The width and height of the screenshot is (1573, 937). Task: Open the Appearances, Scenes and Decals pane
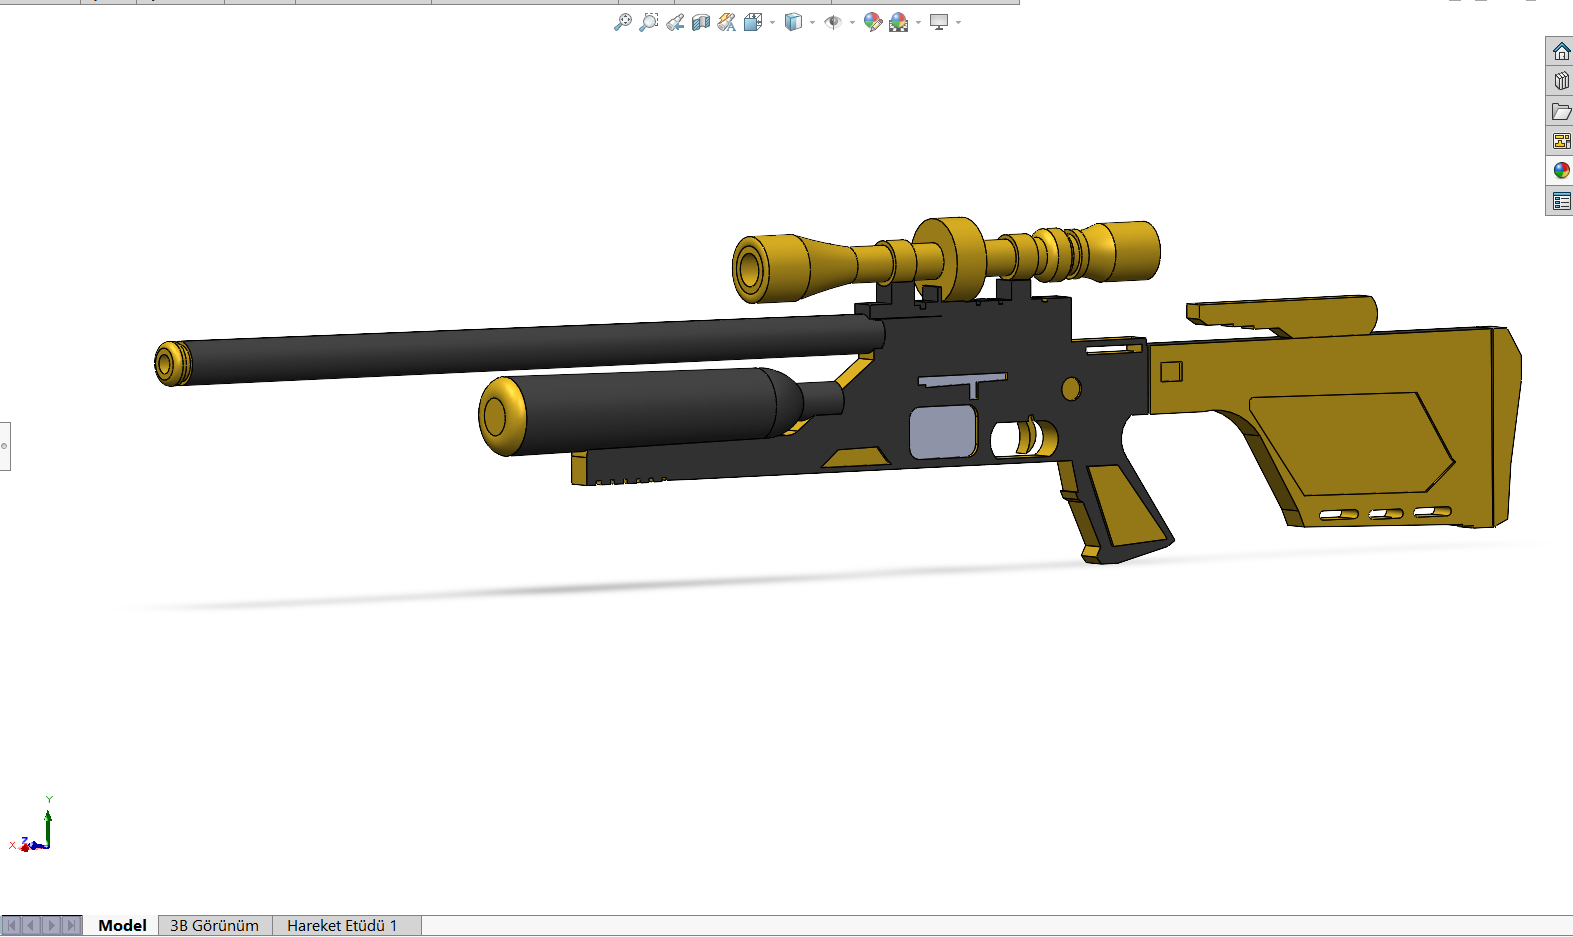click(x=1561, y=171)
